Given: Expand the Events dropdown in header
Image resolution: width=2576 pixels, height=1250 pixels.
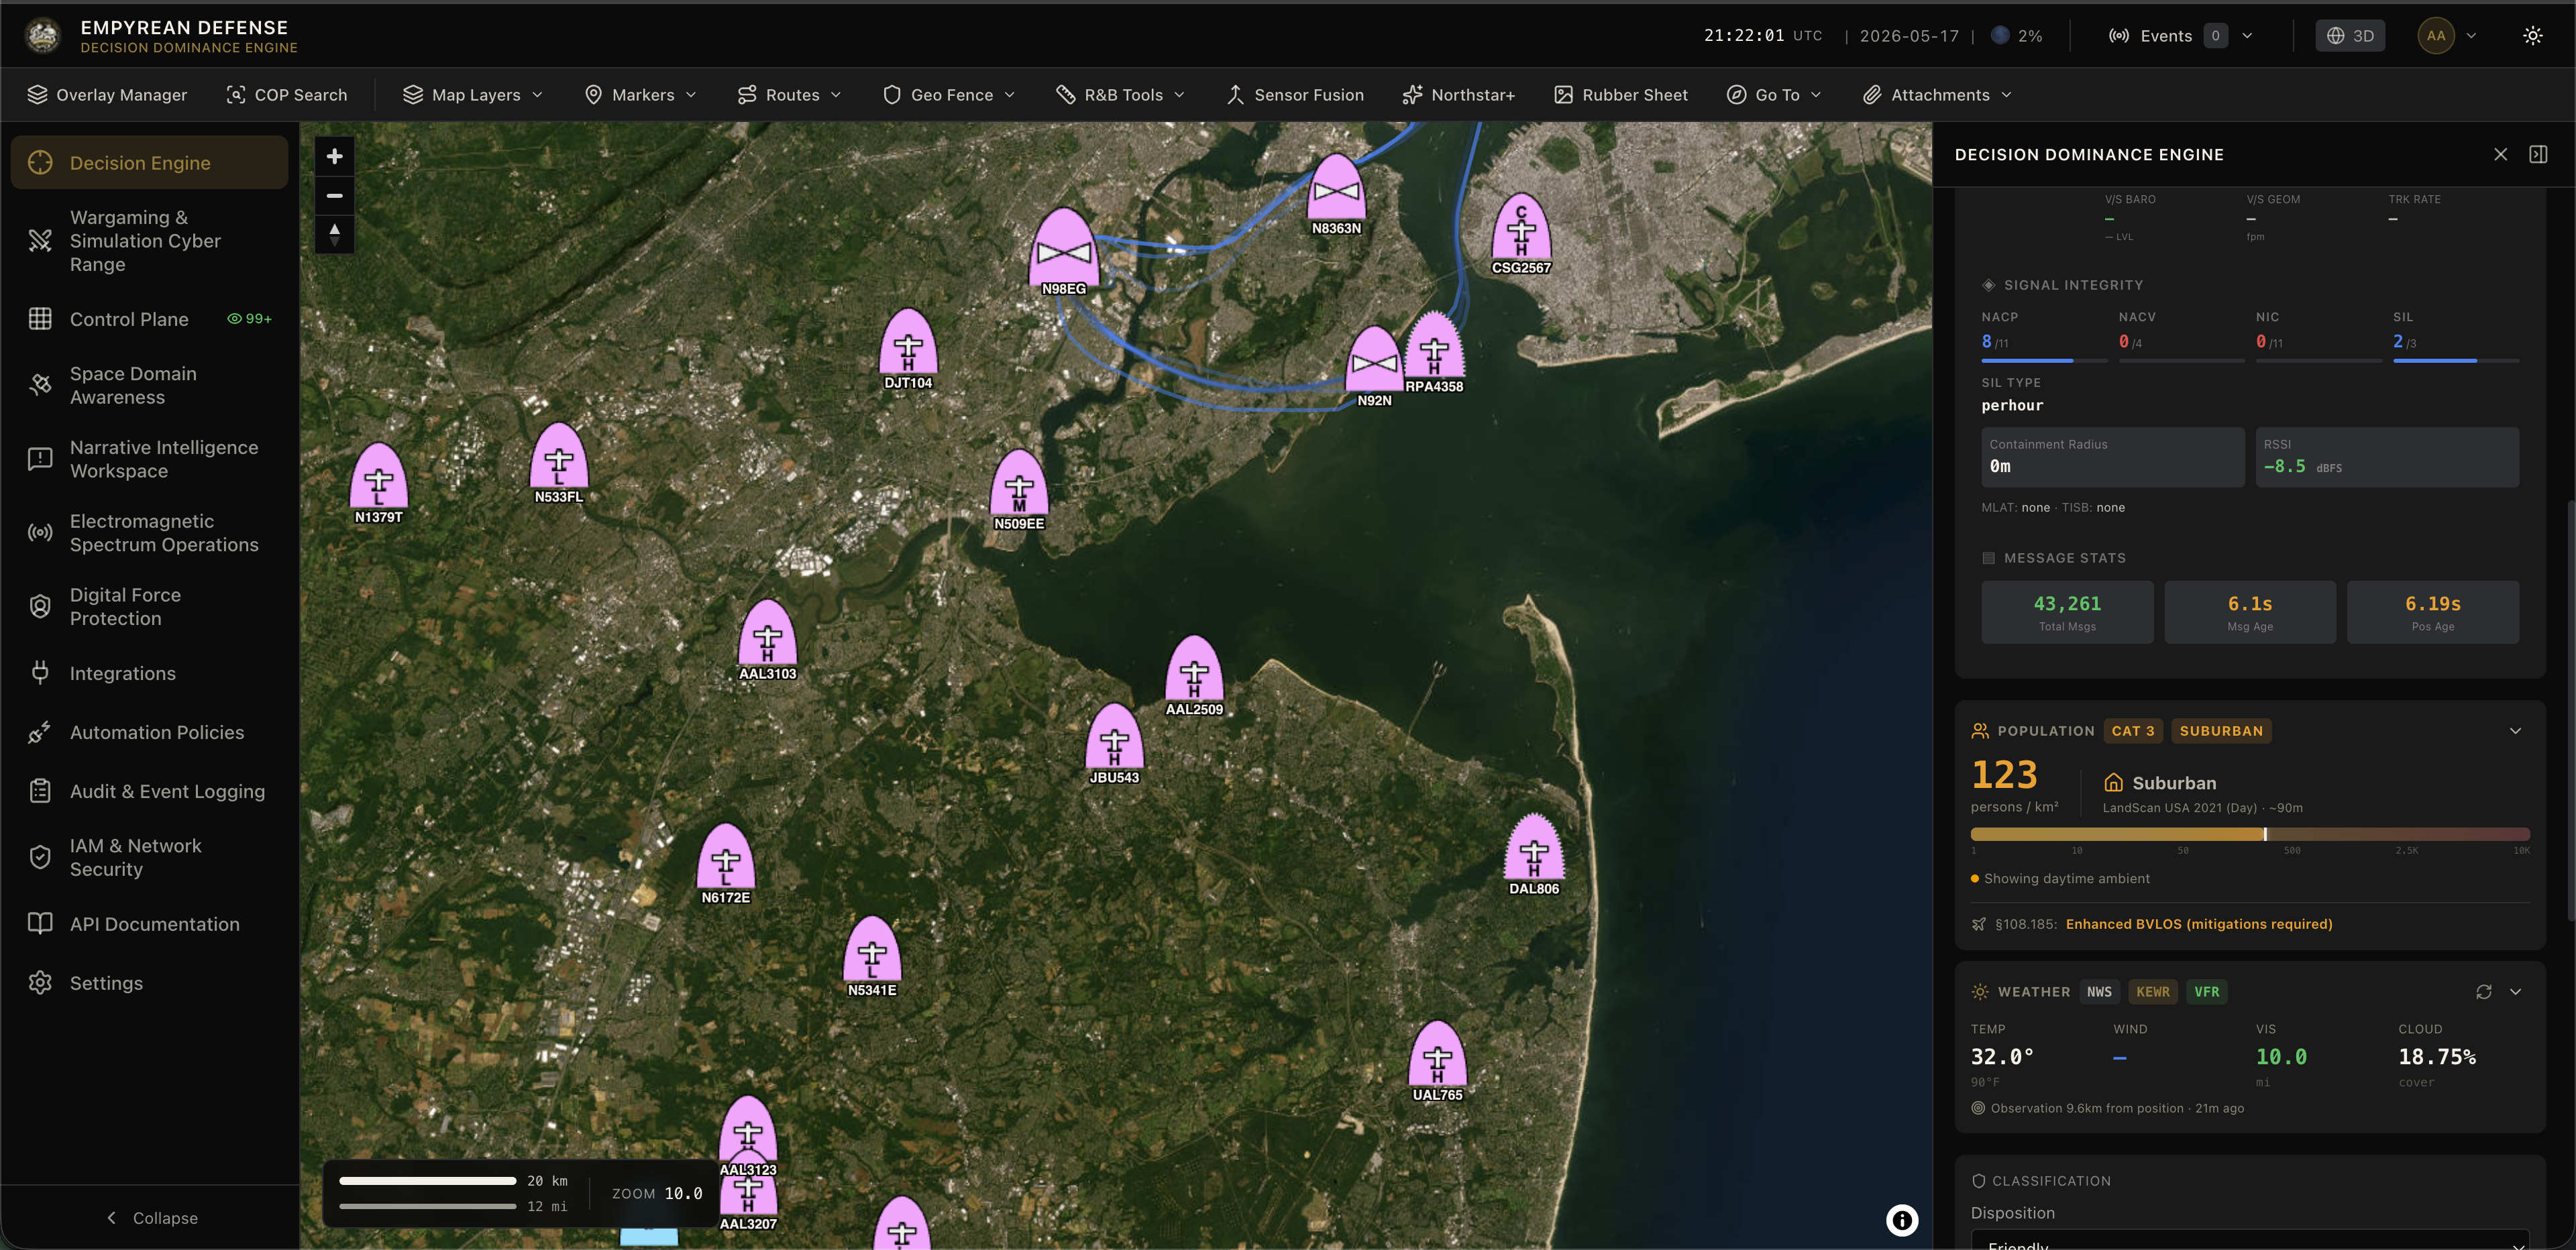Looking at the screenshot, I should pos(2180,36).
